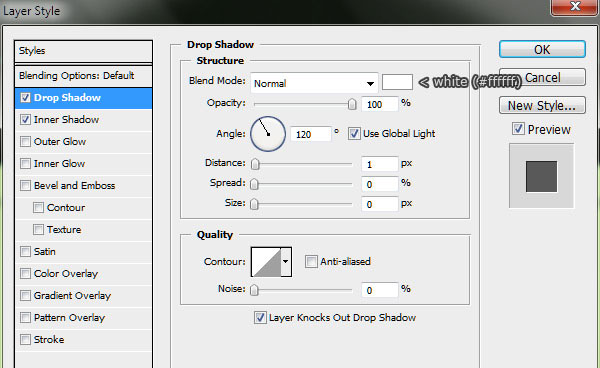
Task: Click the Angle dial control
Action: coord(268,134)
